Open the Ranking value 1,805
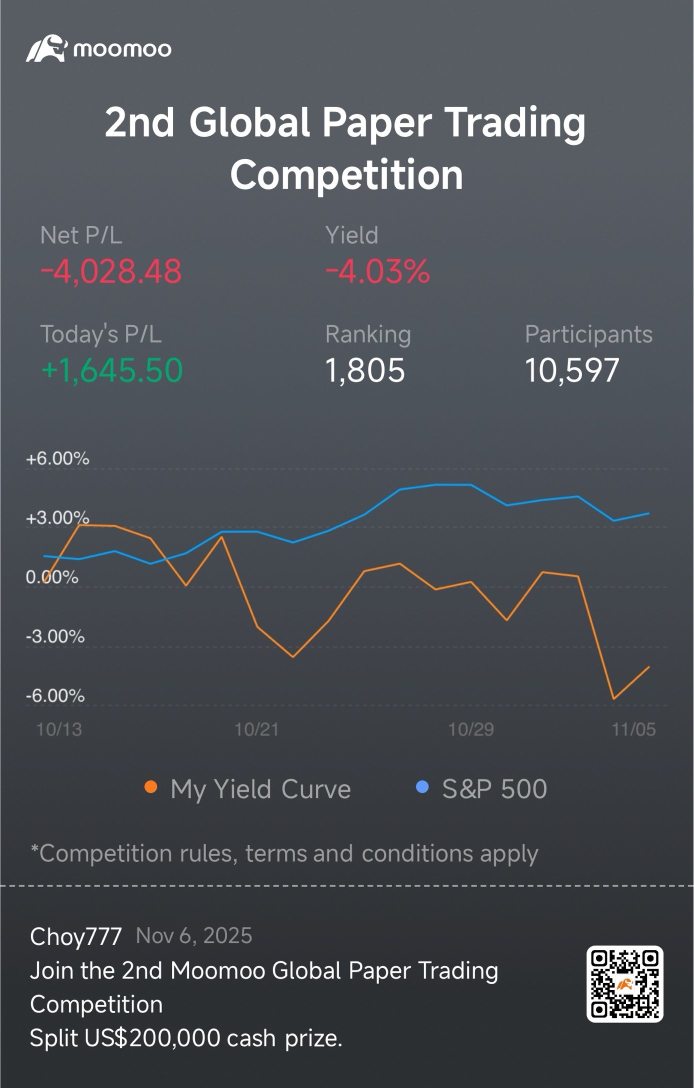Screen dimensions: 694x1088 (365, 371)
